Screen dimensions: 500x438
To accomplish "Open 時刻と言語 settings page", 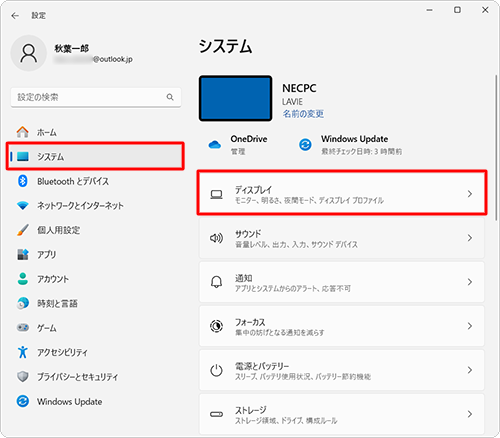I will tap(95, 303).
